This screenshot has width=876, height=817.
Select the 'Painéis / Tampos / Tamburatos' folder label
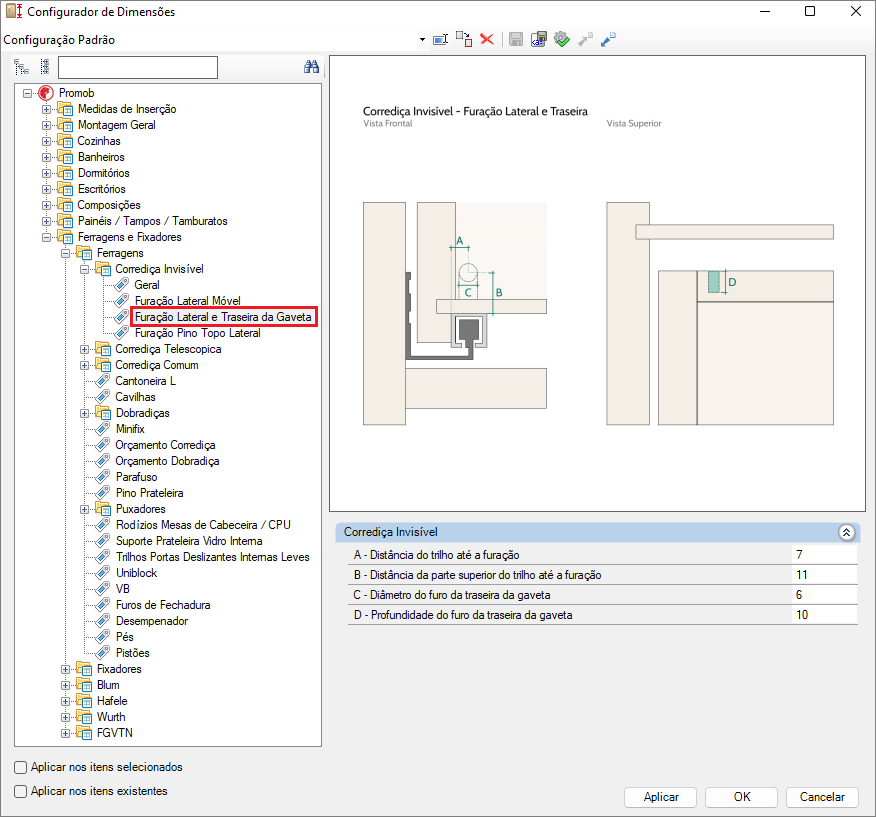pyautogui.click(x=153, y=221)
